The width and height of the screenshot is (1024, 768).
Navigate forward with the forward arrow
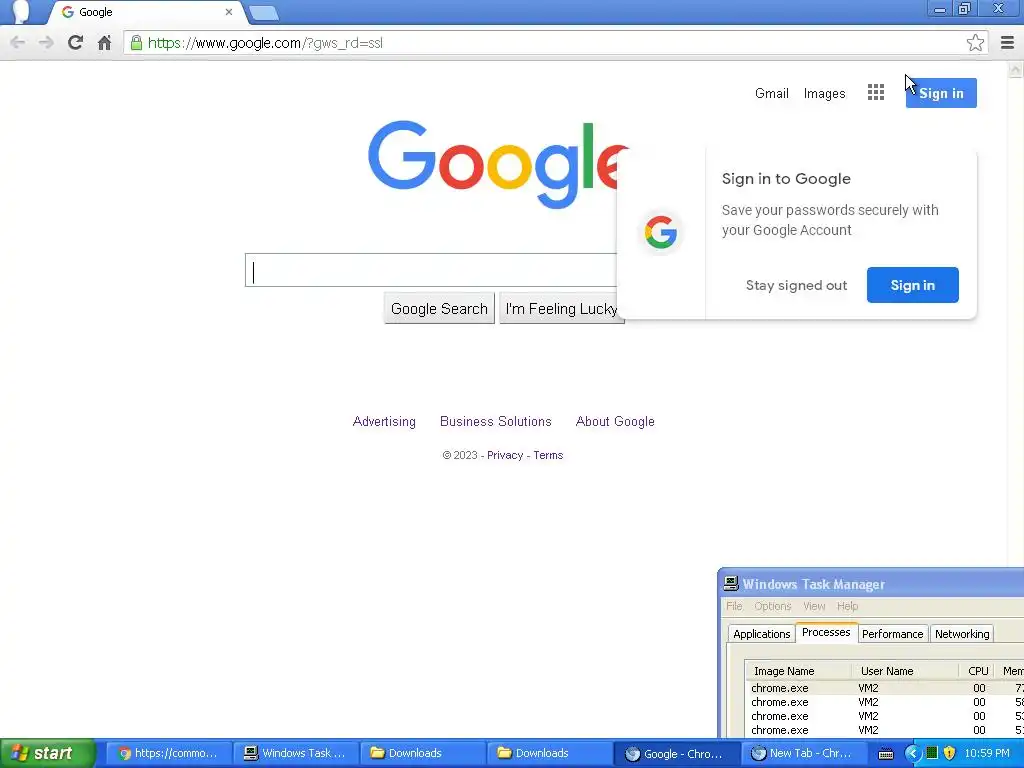[46, 43]
